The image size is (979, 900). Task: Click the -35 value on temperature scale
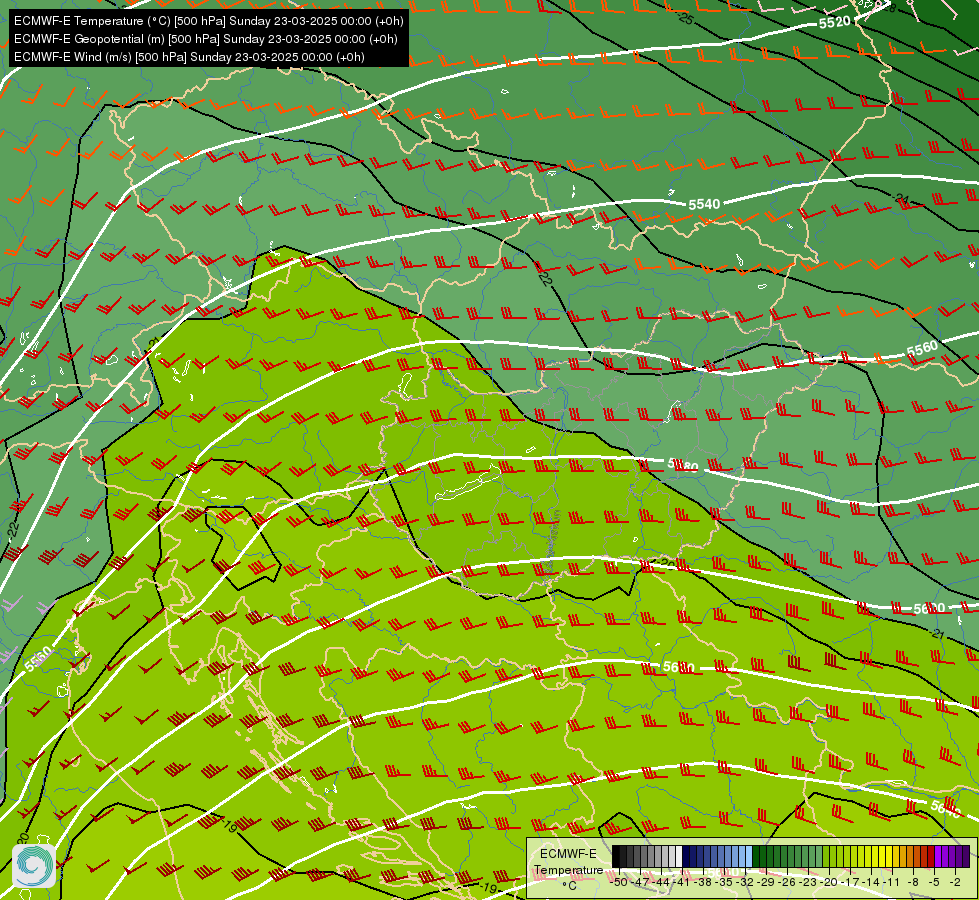(726, 882)
